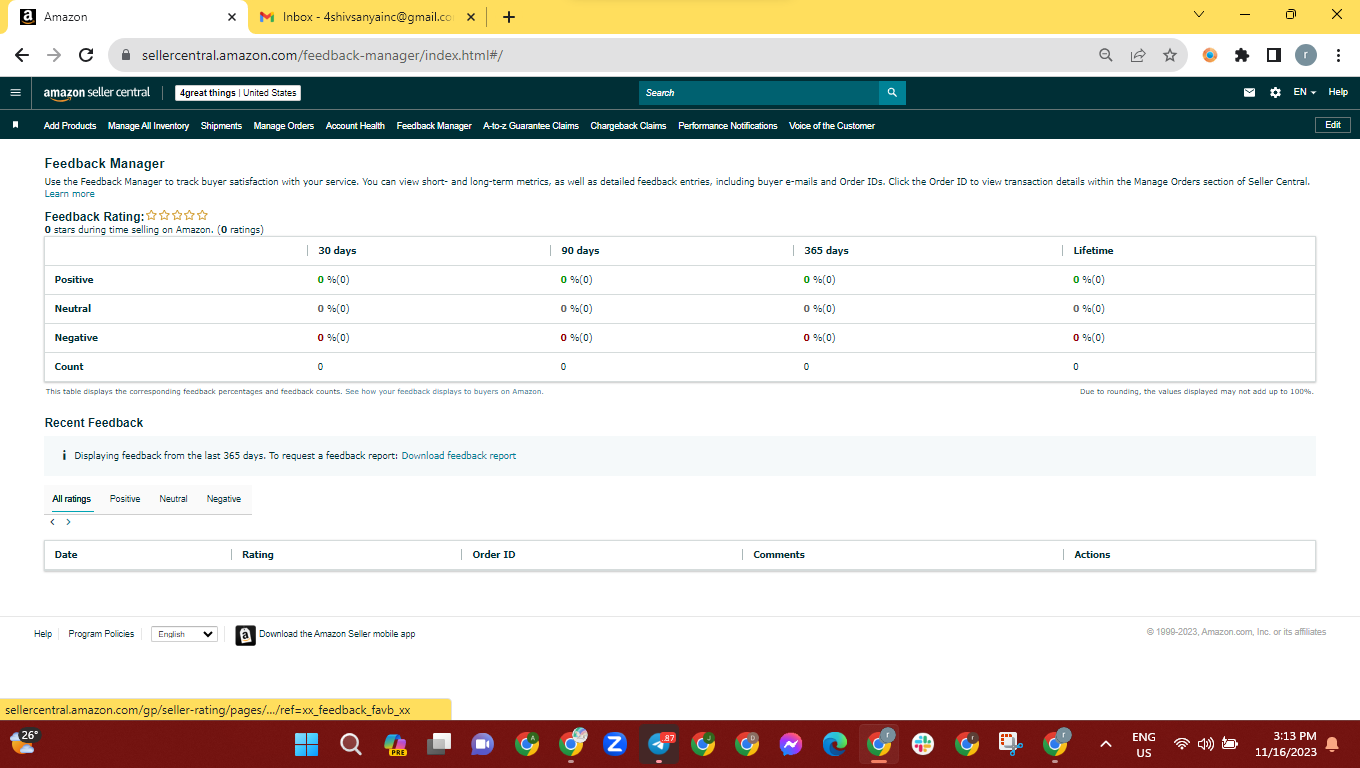Click Download feedback report link
The width and height of the screenshot is (1360, 768).
pyautogui.click(x=459, y=456)
